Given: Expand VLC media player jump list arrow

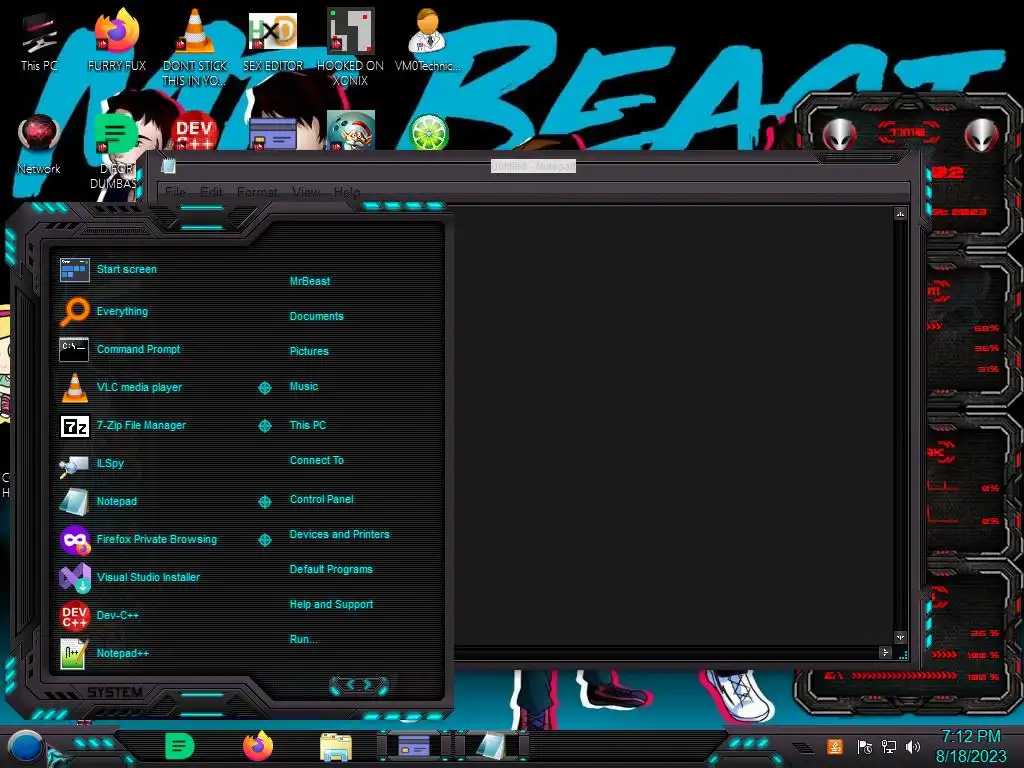Looking at the screenshot, I should click(x=264, y=388).
